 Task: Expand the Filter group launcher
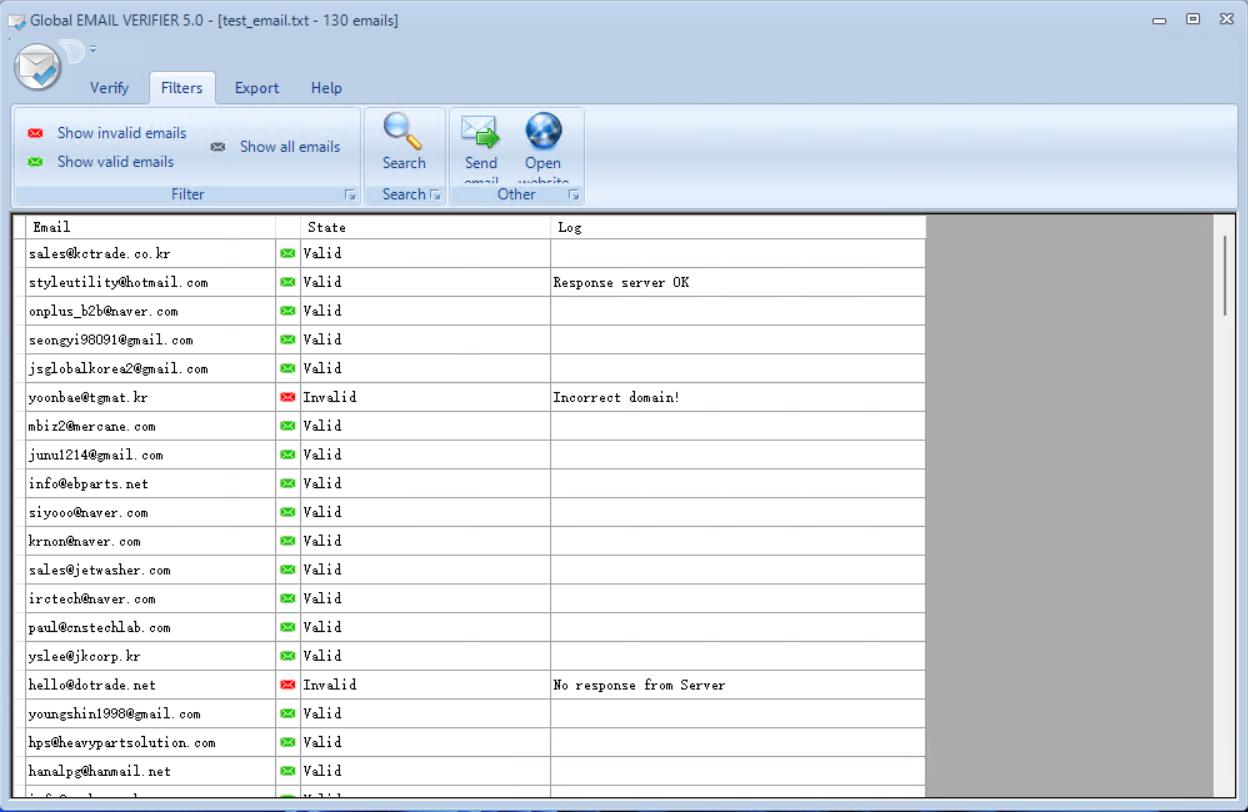pyautogui.click(x=350, y=195)
